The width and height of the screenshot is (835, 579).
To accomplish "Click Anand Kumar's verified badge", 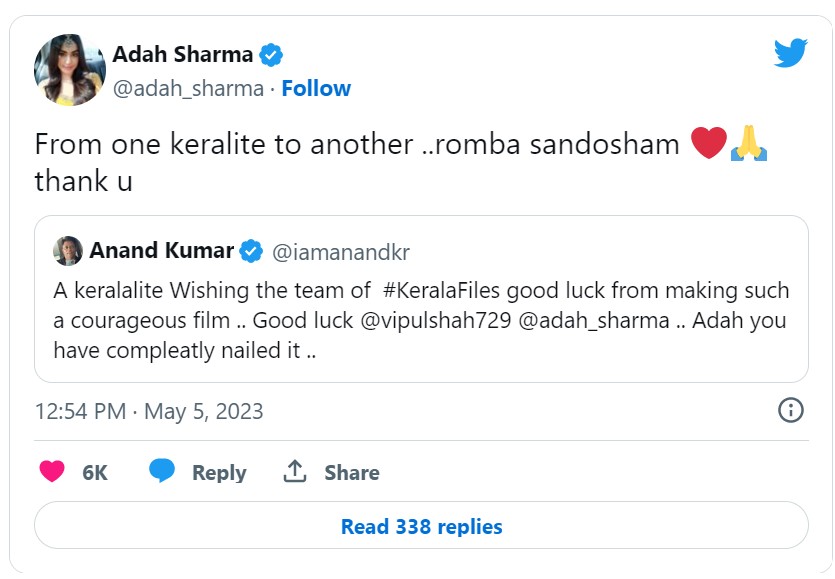I will click(252, 250).
